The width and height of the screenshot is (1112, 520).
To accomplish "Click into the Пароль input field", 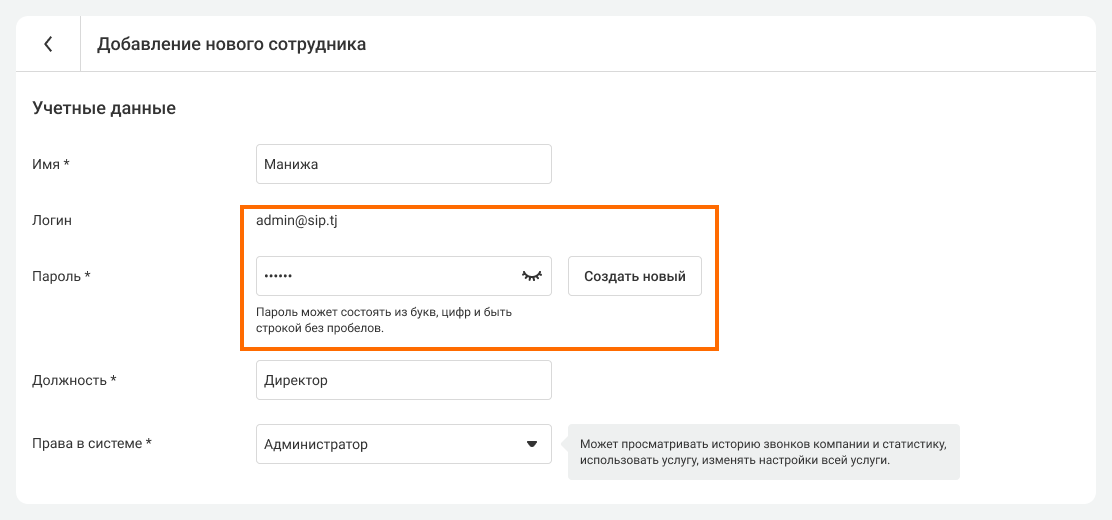I will pyautogui.click(x=385, y=276).
